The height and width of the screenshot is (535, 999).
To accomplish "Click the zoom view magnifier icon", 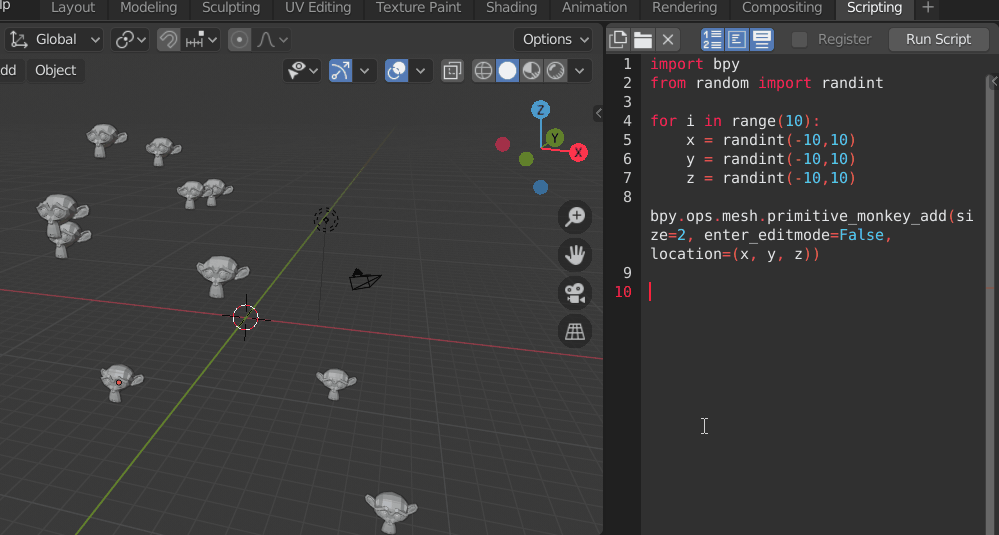I will [575, 217].
